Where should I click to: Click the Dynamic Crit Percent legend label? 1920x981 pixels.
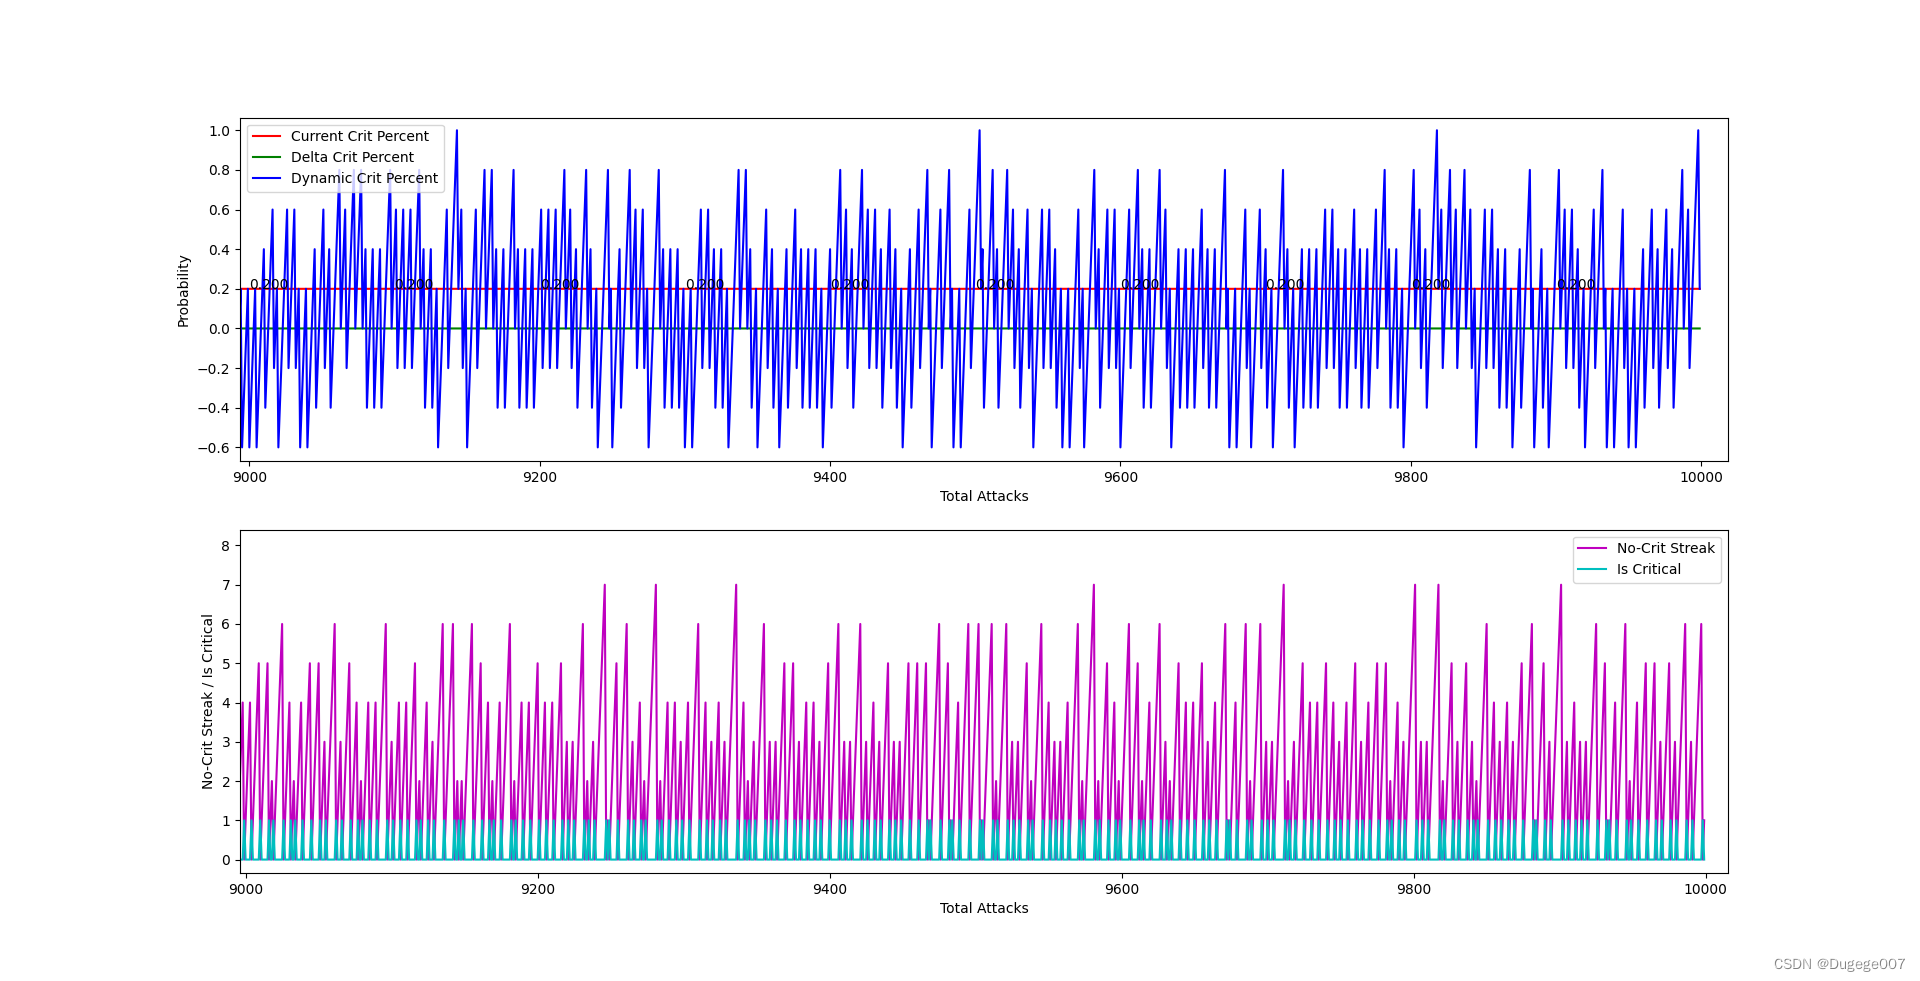[x=364, y=178]
